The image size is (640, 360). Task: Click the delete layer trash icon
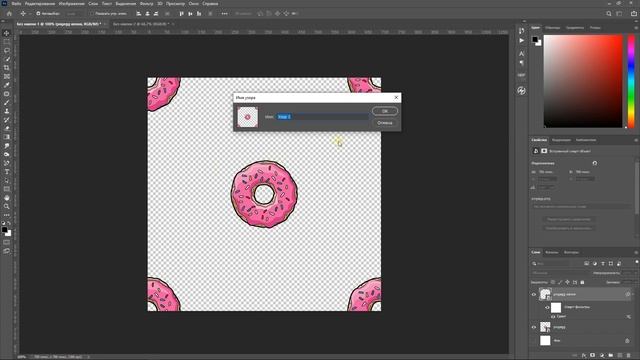(629, 356)
